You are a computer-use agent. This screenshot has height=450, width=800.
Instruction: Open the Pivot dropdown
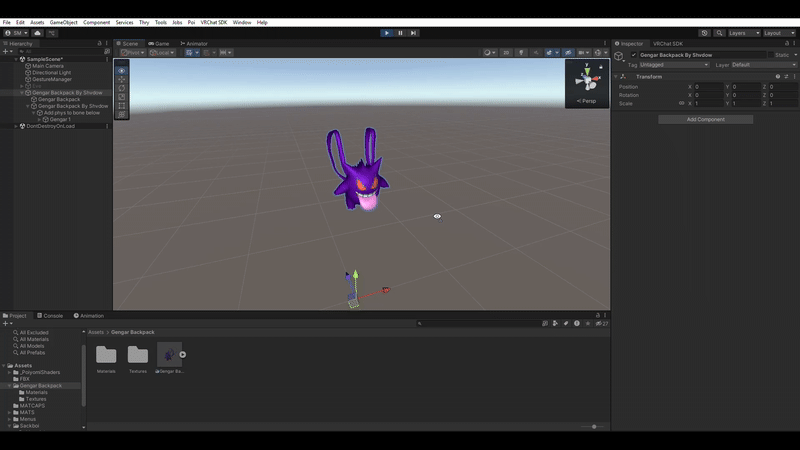[x=133, y=53]
